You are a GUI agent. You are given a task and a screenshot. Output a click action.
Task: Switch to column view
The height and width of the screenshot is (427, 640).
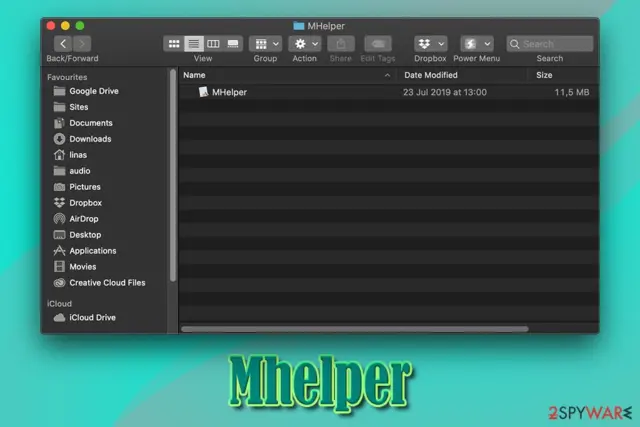point(213,44)
